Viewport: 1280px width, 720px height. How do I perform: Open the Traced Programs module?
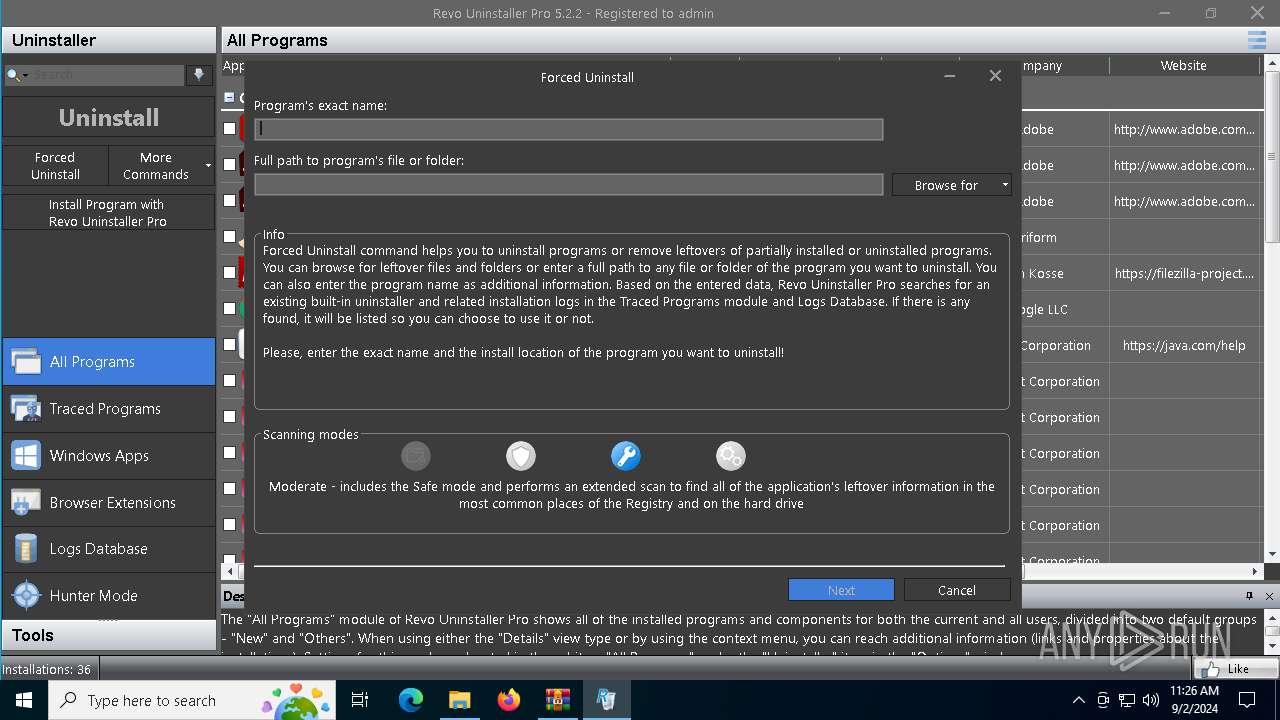[x=108, y=408]
